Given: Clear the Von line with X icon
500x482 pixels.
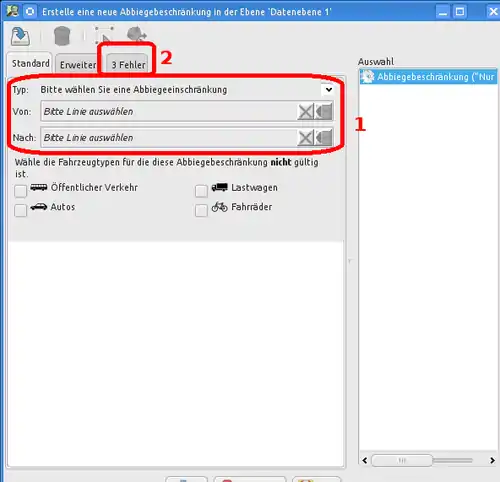Looking at the screenshot, I should pos(306,112).
